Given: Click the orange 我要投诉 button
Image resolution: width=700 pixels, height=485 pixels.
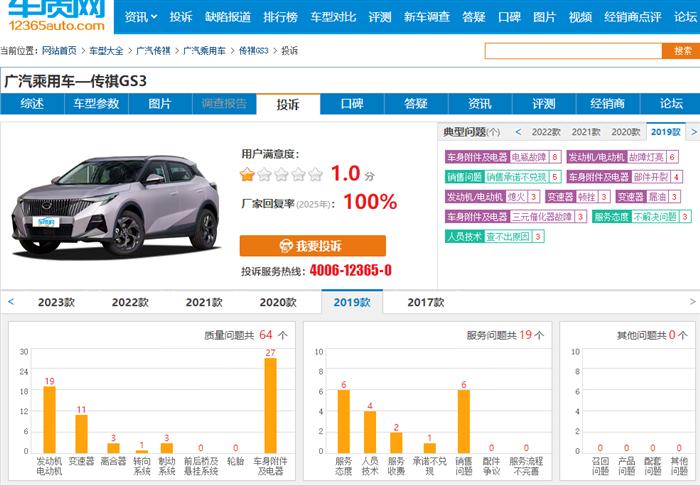Looking at the screenshot, I should click(312, 246).
